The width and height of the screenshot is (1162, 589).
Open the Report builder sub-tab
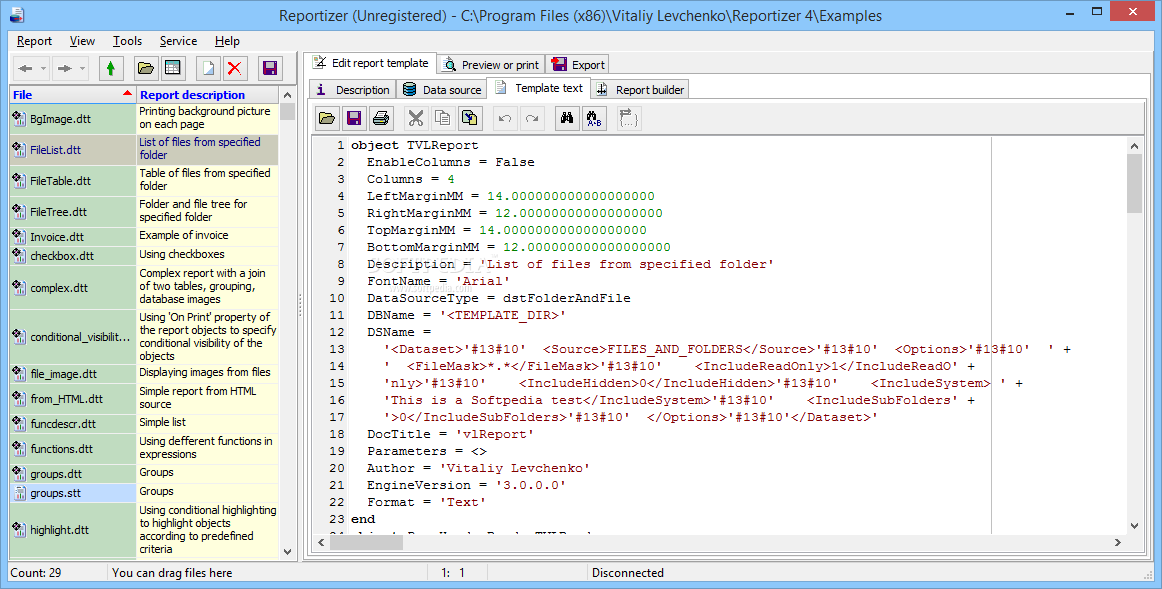(640, 90)
